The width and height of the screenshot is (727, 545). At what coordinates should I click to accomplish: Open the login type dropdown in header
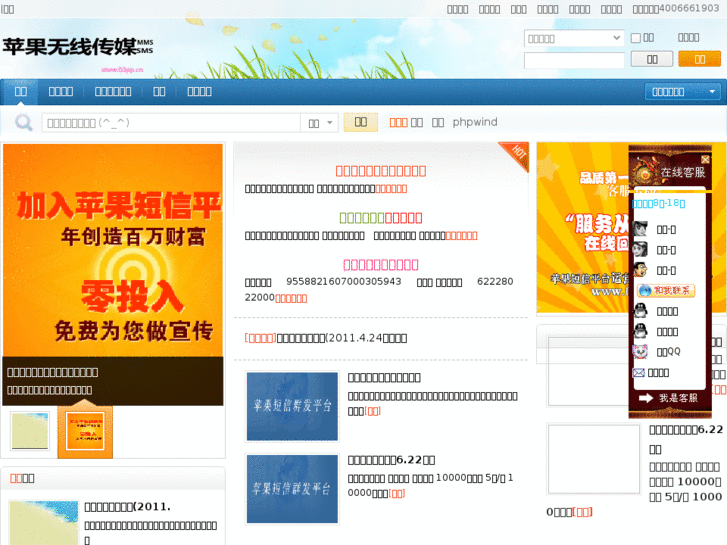tap(574, 38)
